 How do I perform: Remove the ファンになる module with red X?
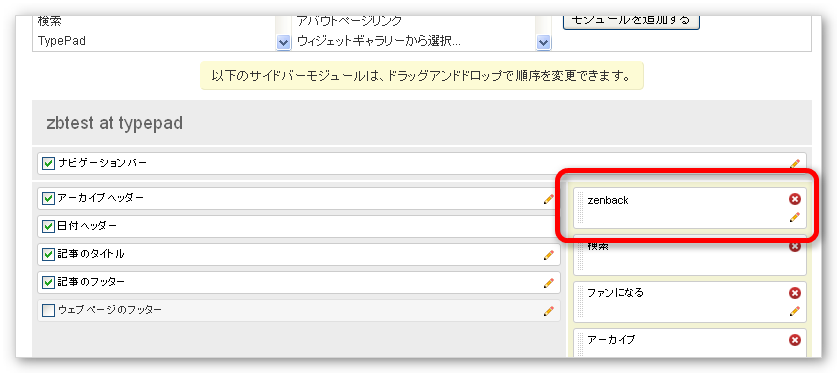(795, 293)
